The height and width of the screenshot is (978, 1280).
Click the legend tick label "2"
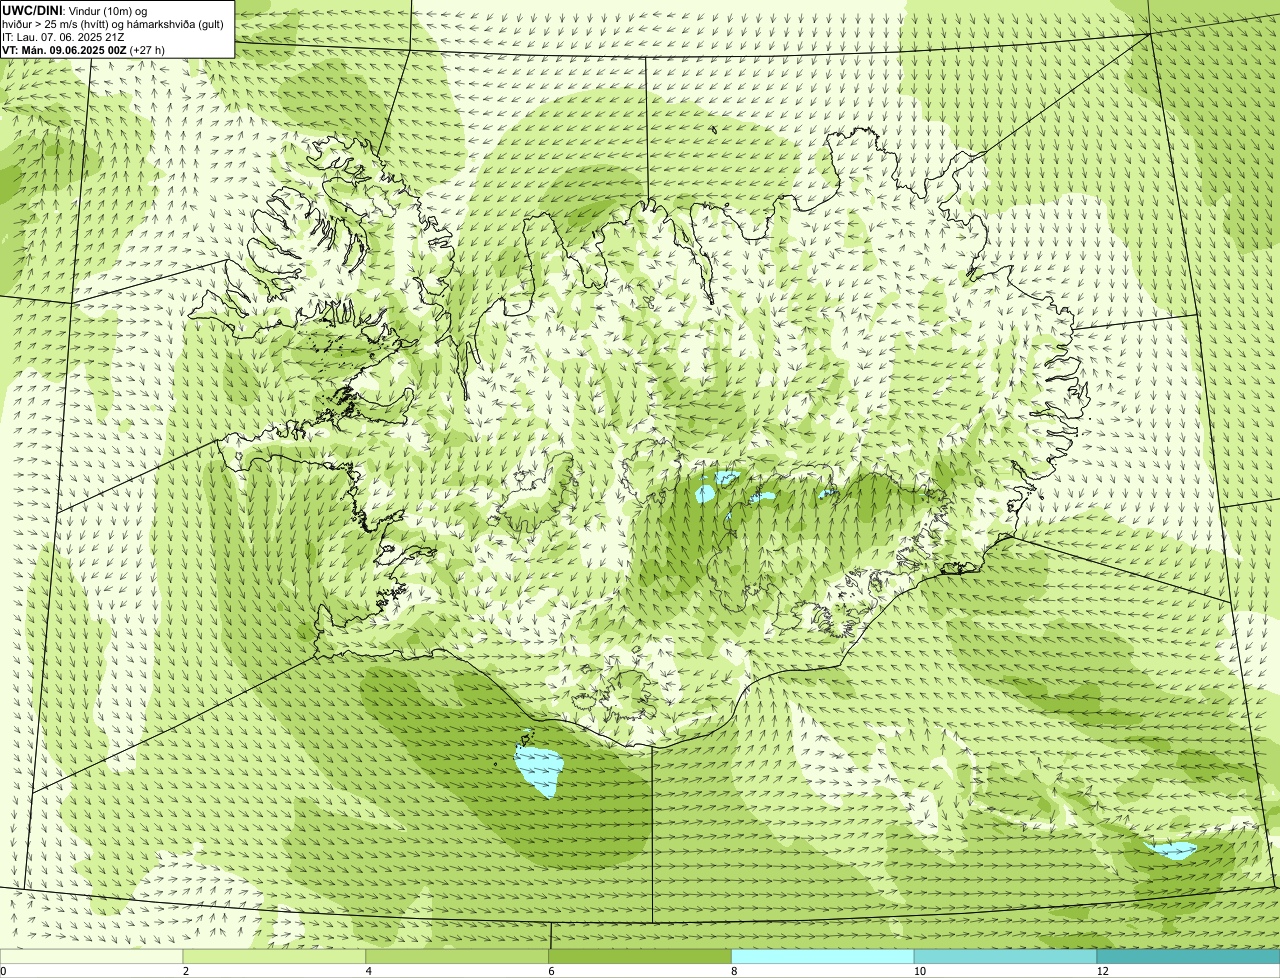pos(185,971)
